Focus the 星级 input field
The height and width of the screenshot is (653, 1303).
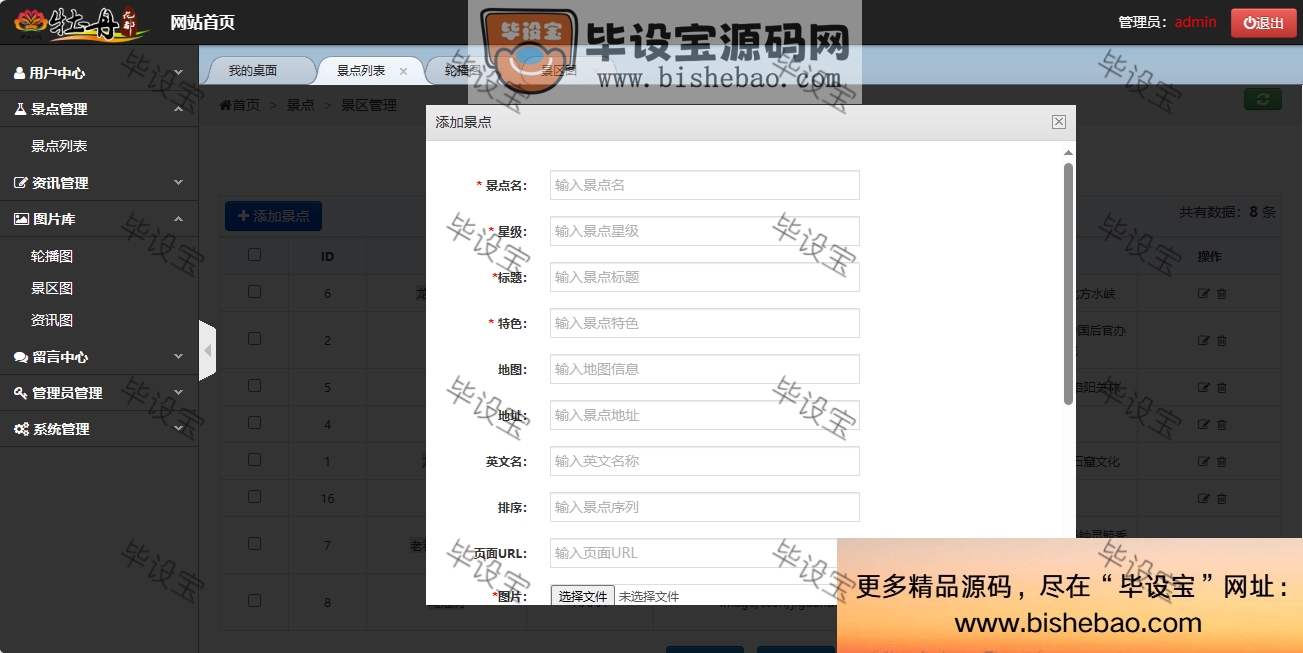coord(705,231)
